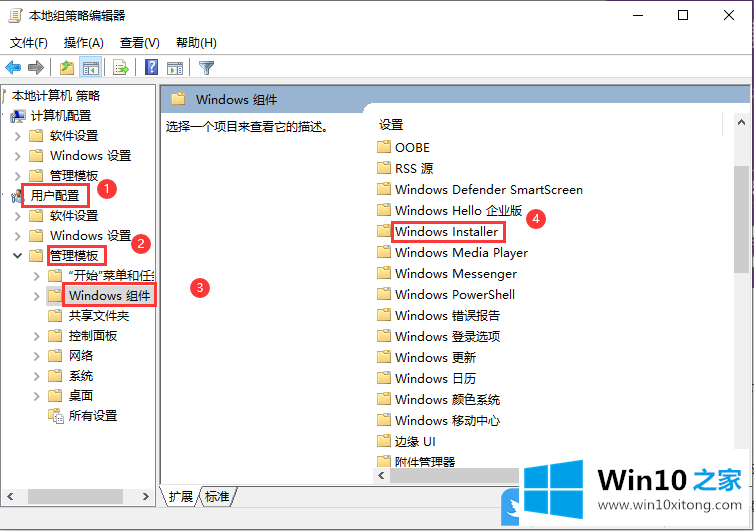Select Windows 移动中心 folder
This screenshot has height=531, width=754.
(447, 420)
